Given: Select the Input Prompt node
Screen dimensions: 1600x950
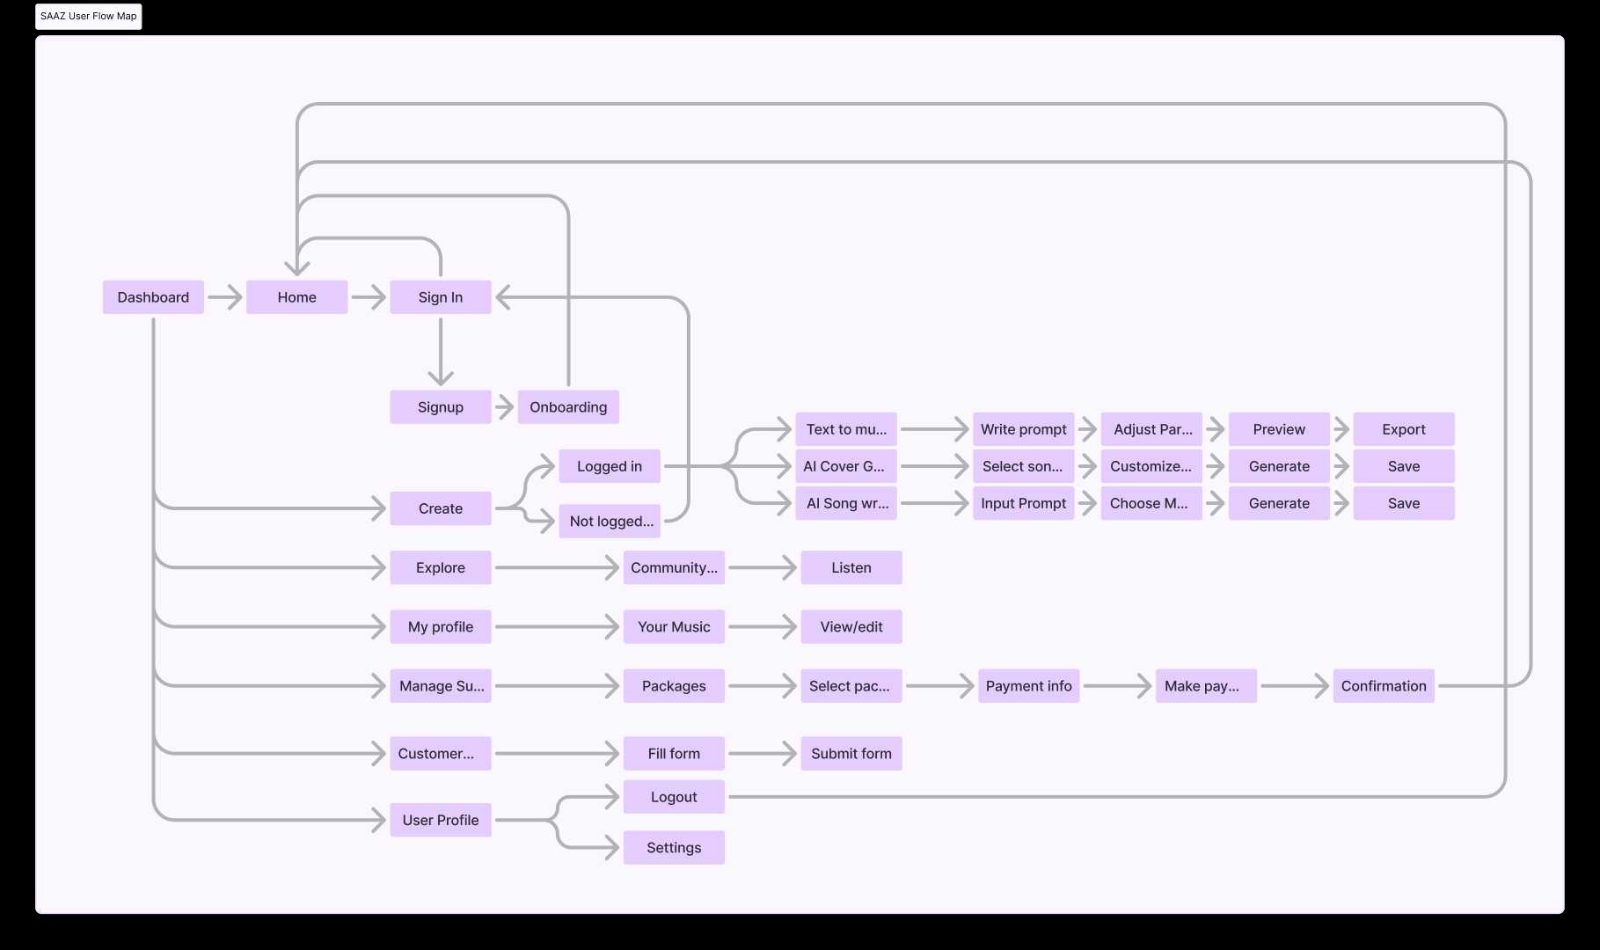Looking at the screenshot, I should tap(1024, 503).
